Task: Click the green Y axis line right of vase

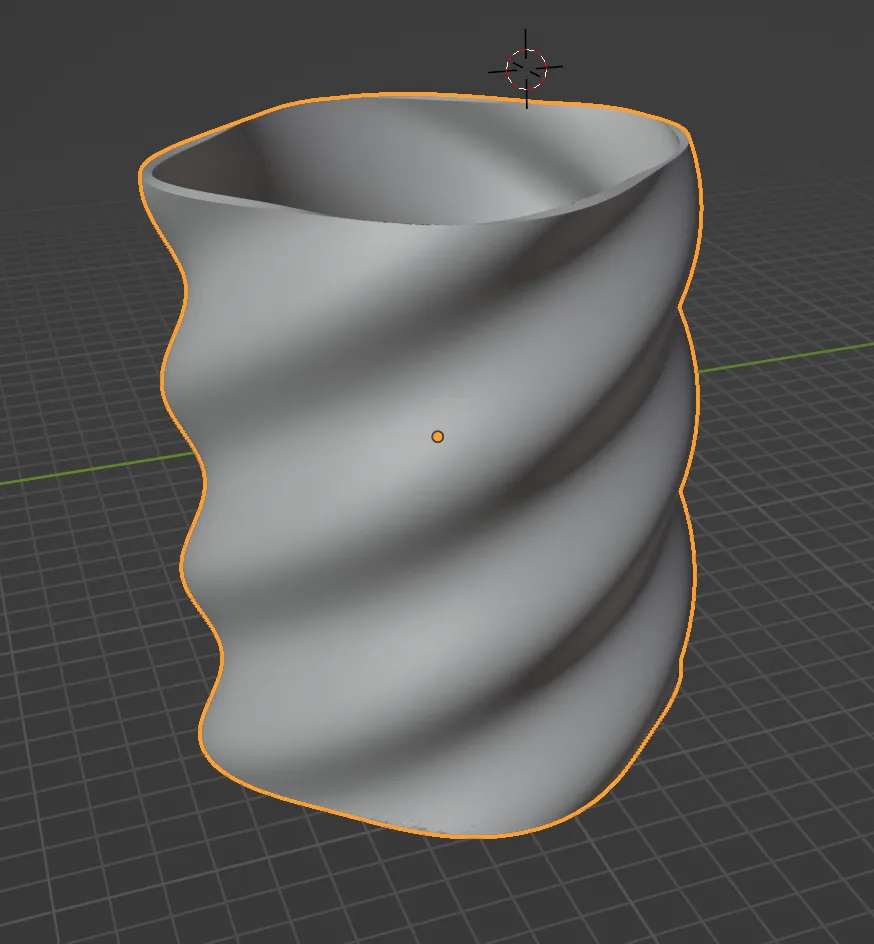Action: tap(790, 357)
